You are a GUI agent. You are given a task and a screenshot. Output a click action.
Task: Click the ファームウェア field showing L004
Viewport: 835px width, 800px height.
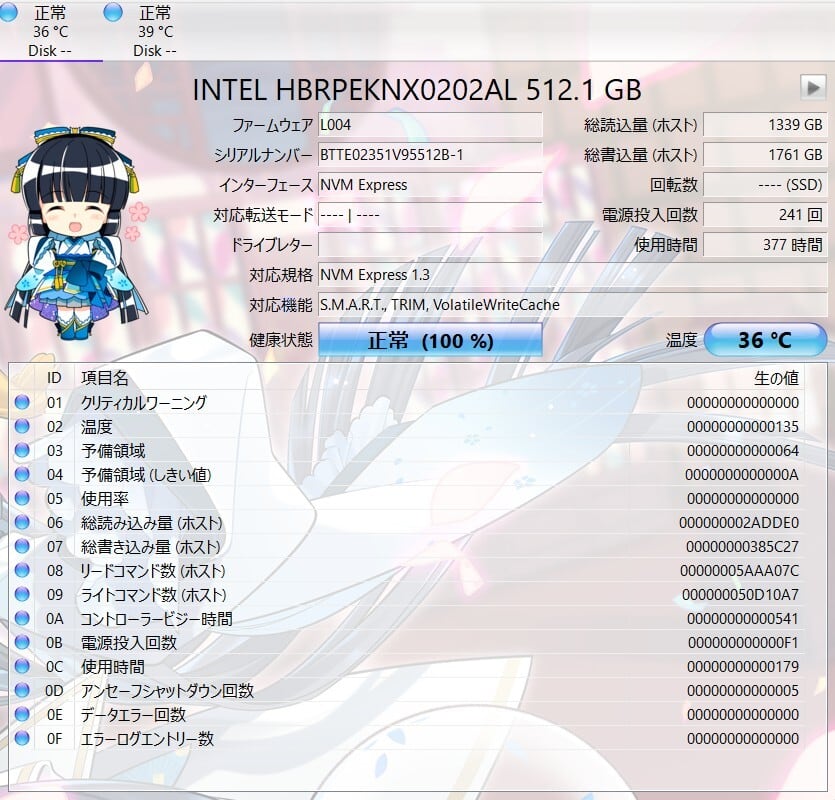(x=430, y=125)
